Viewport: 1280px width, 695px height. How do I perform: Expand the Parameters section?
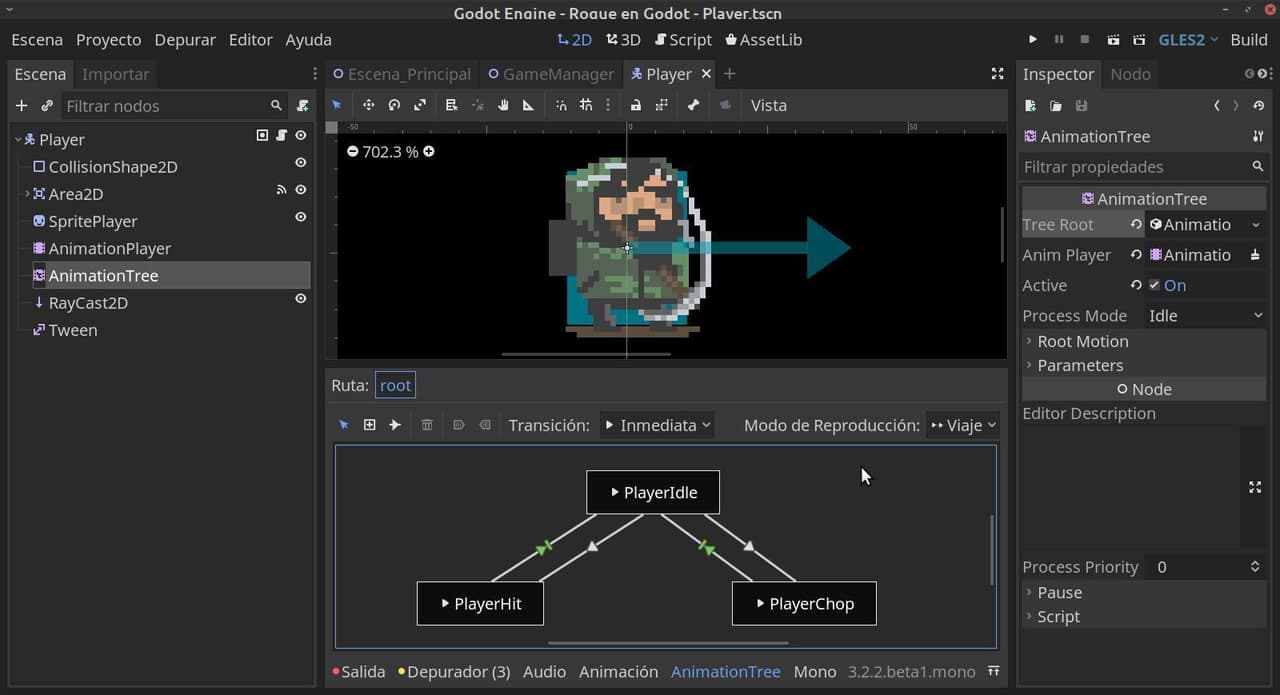1144,365
